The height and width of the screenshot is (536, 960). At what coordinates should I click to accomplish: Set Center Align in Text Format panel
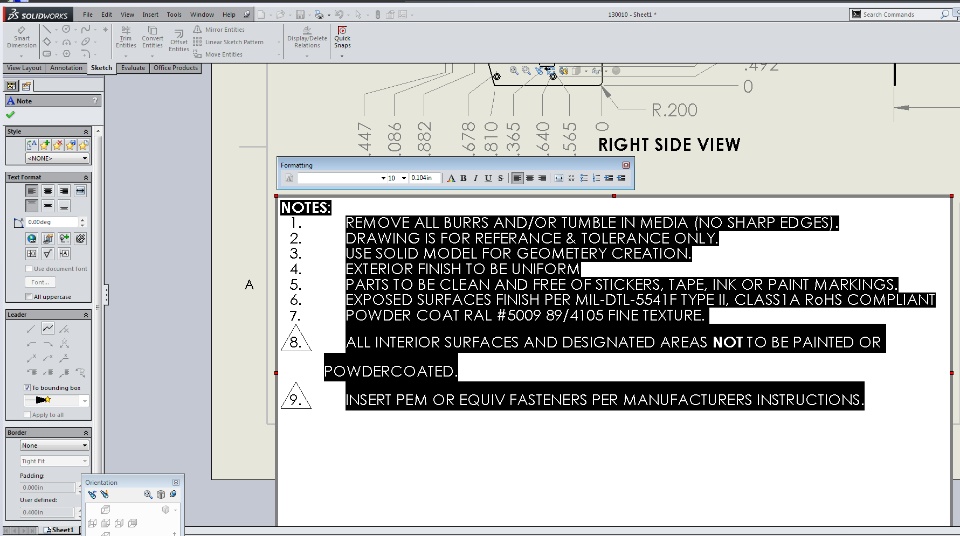tap(48, 191)
